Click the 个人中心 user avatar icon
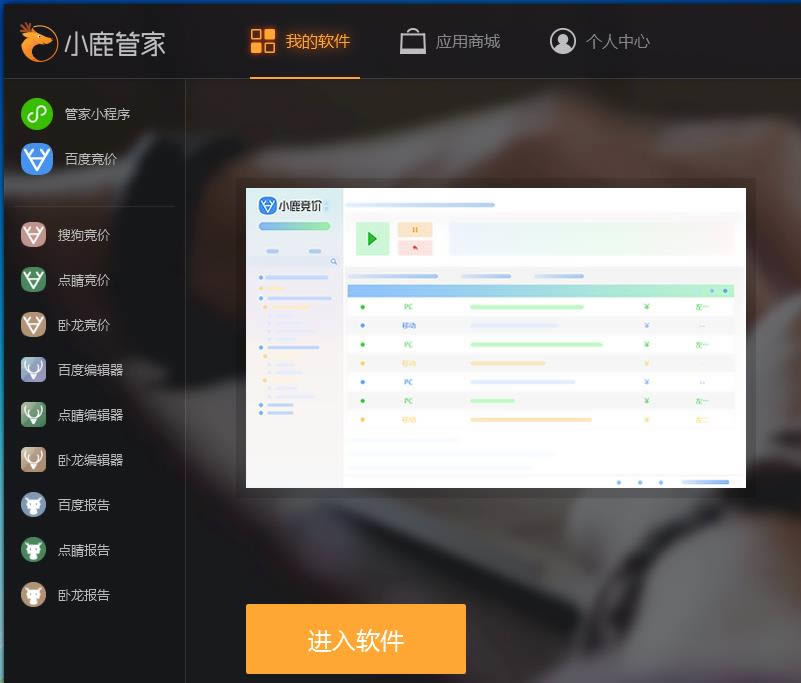 coord(563,42)
